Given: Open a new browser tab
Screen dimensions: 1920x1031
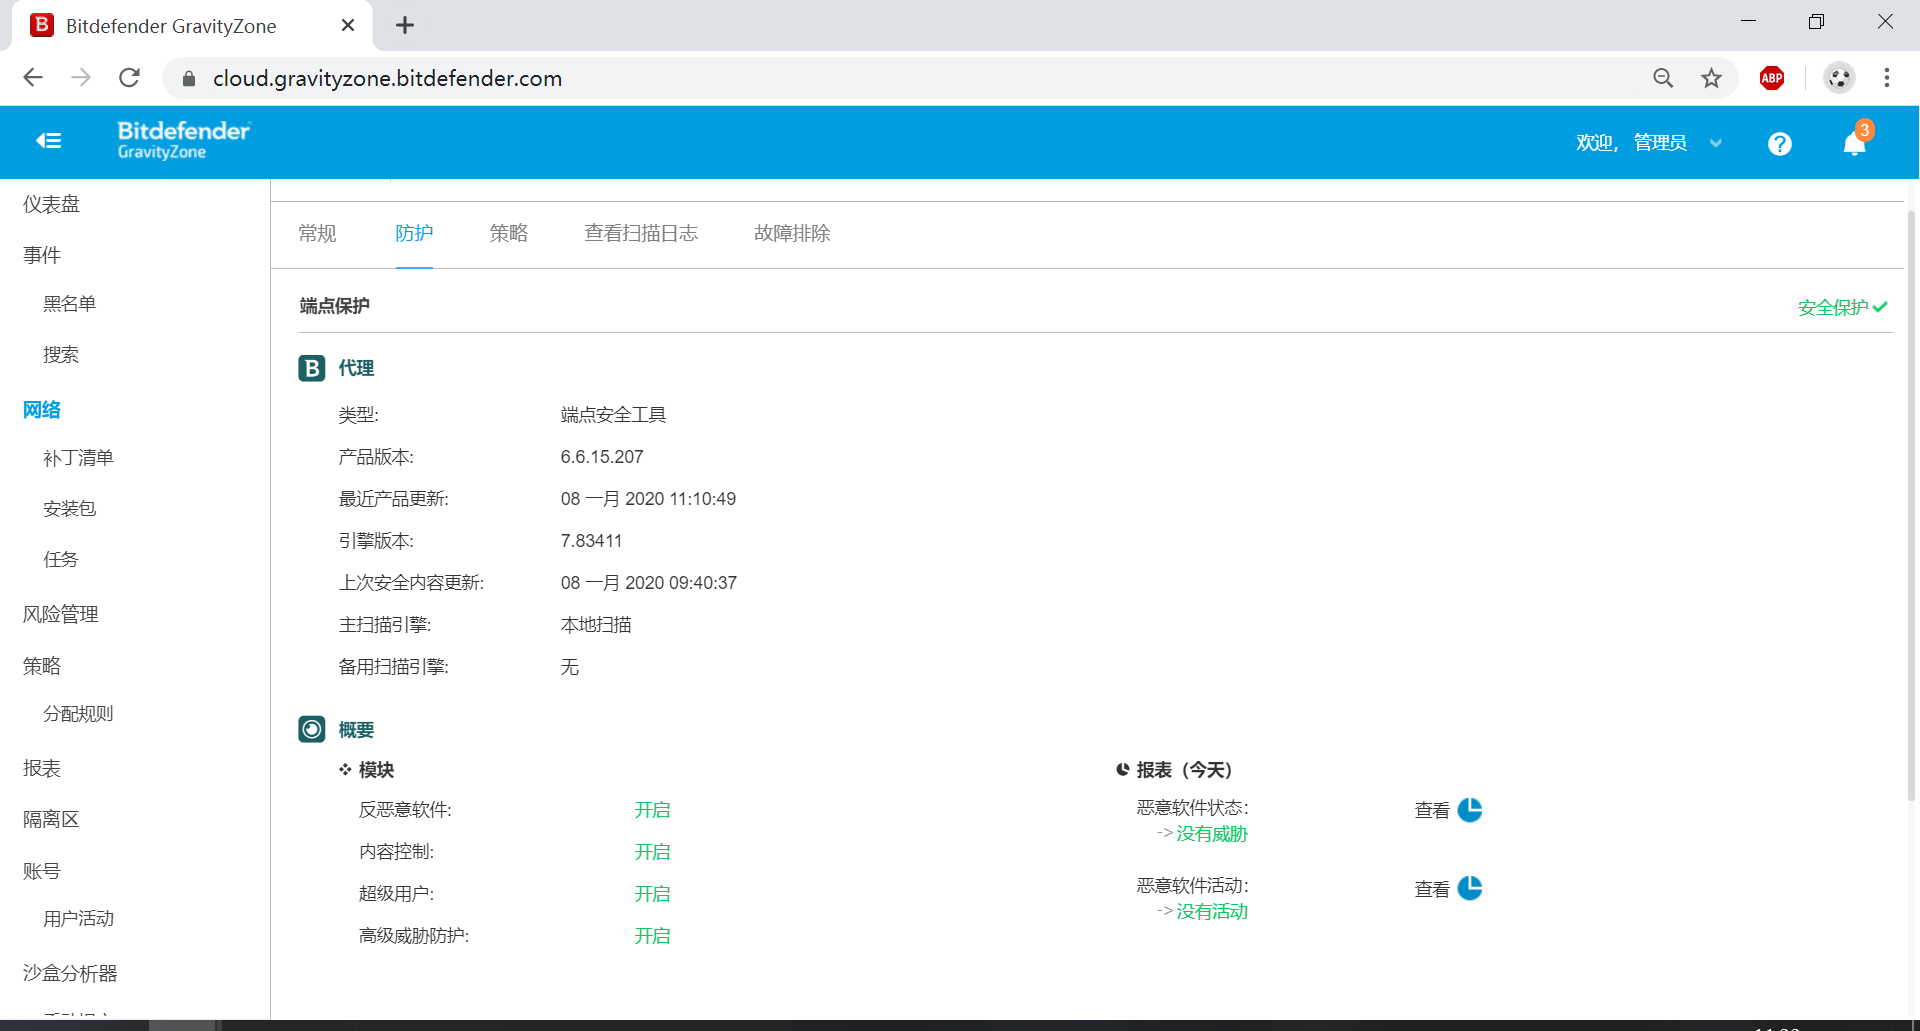Looking at the screenshot, I should pos(405,25).
